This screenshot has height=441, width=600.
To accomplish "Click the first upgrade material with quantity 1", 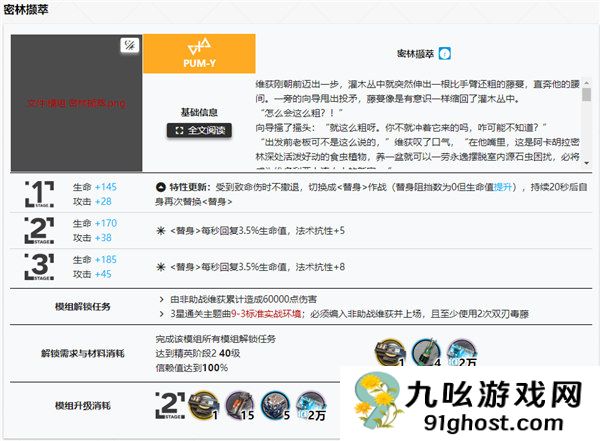I will 203,404.
